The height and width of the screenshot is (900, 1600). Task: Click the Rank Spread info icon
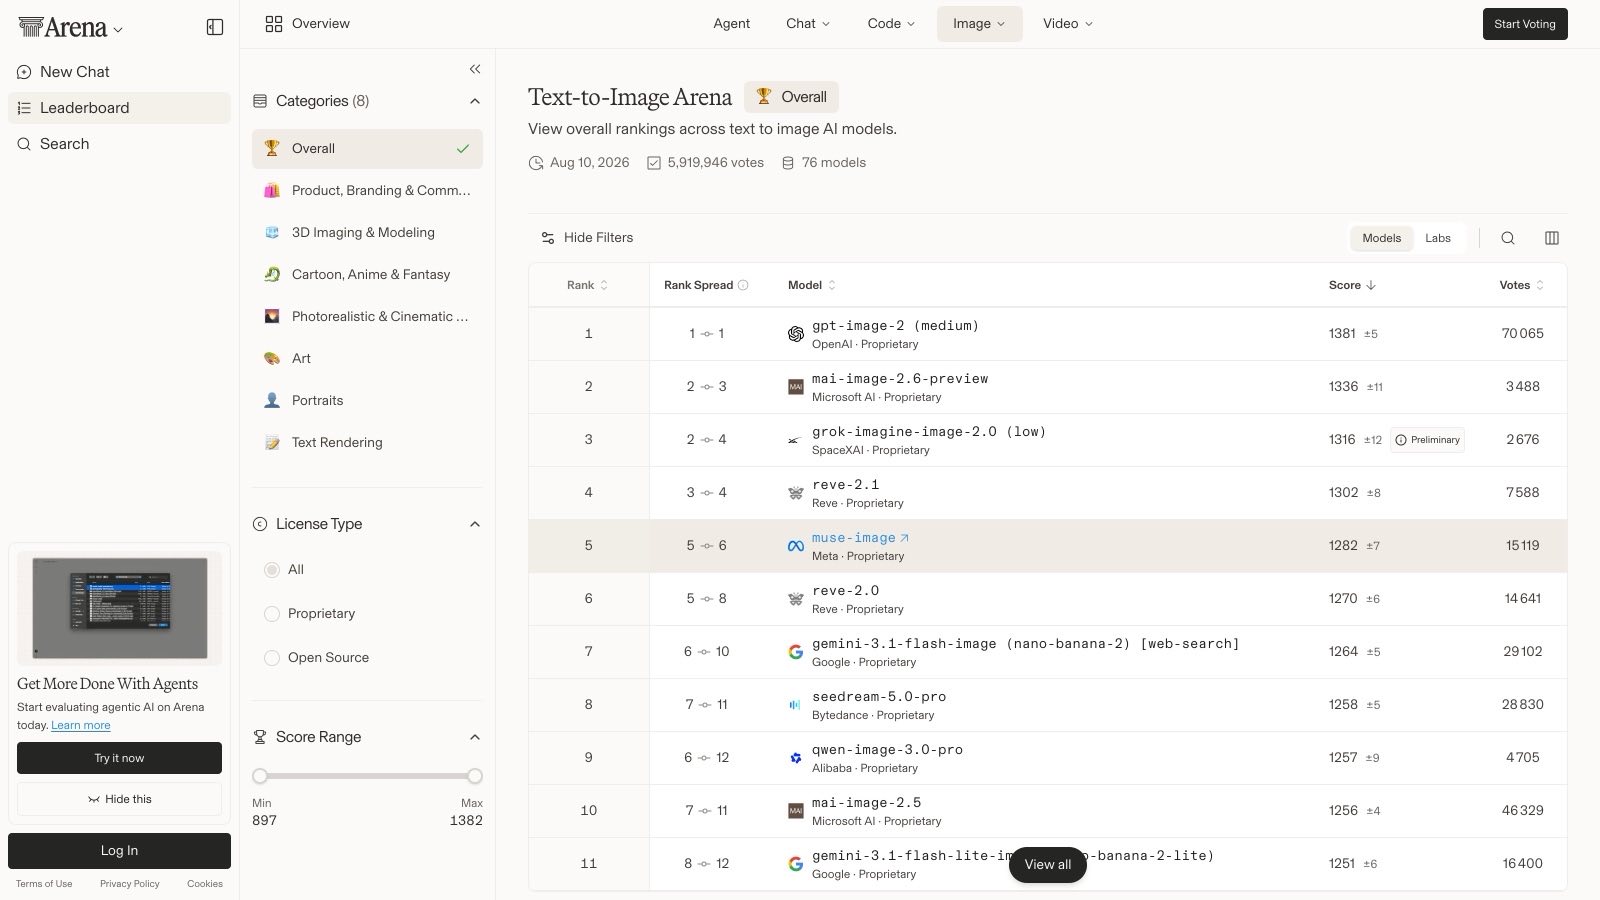coord(743,285)
